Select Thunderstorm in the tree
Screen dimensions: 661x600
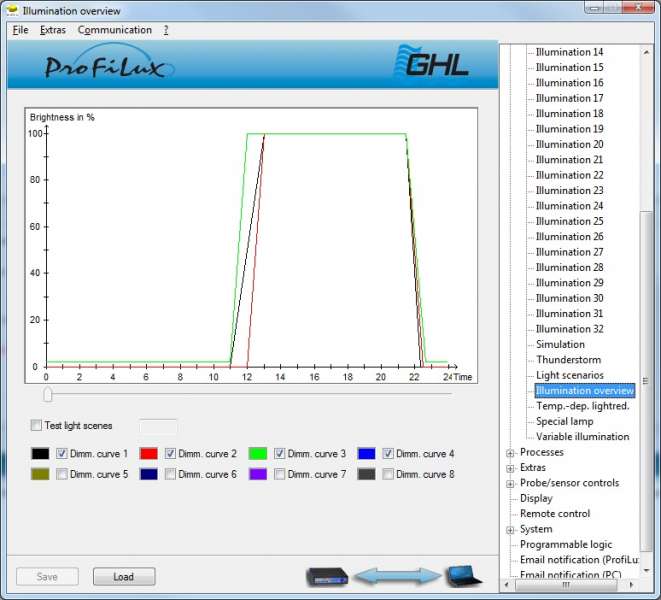point(568,360)
